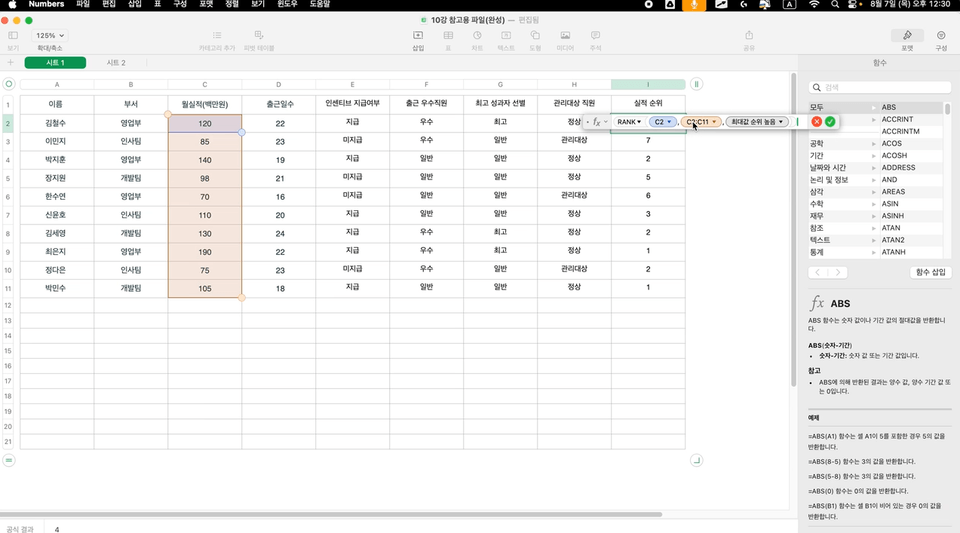Open the 포맷 menu in menu bar
960x533 pixels.
(x=206, y=4)
